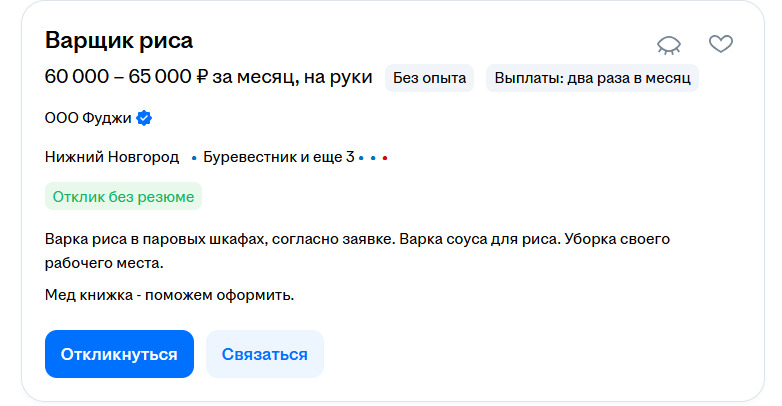The image size is (782, 406).
Task: Select the "Без опыта" tag
Action: click(429, 78)
